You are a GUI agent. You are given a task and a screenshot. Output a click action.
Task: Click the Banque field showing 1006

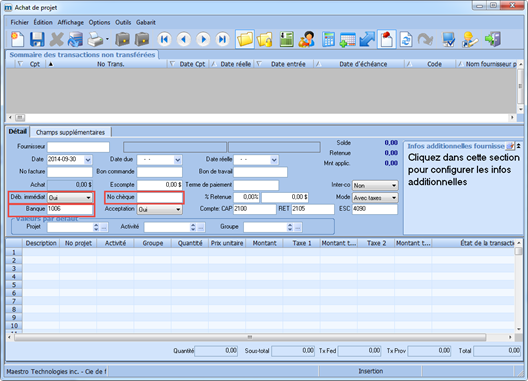pos(70,209)
